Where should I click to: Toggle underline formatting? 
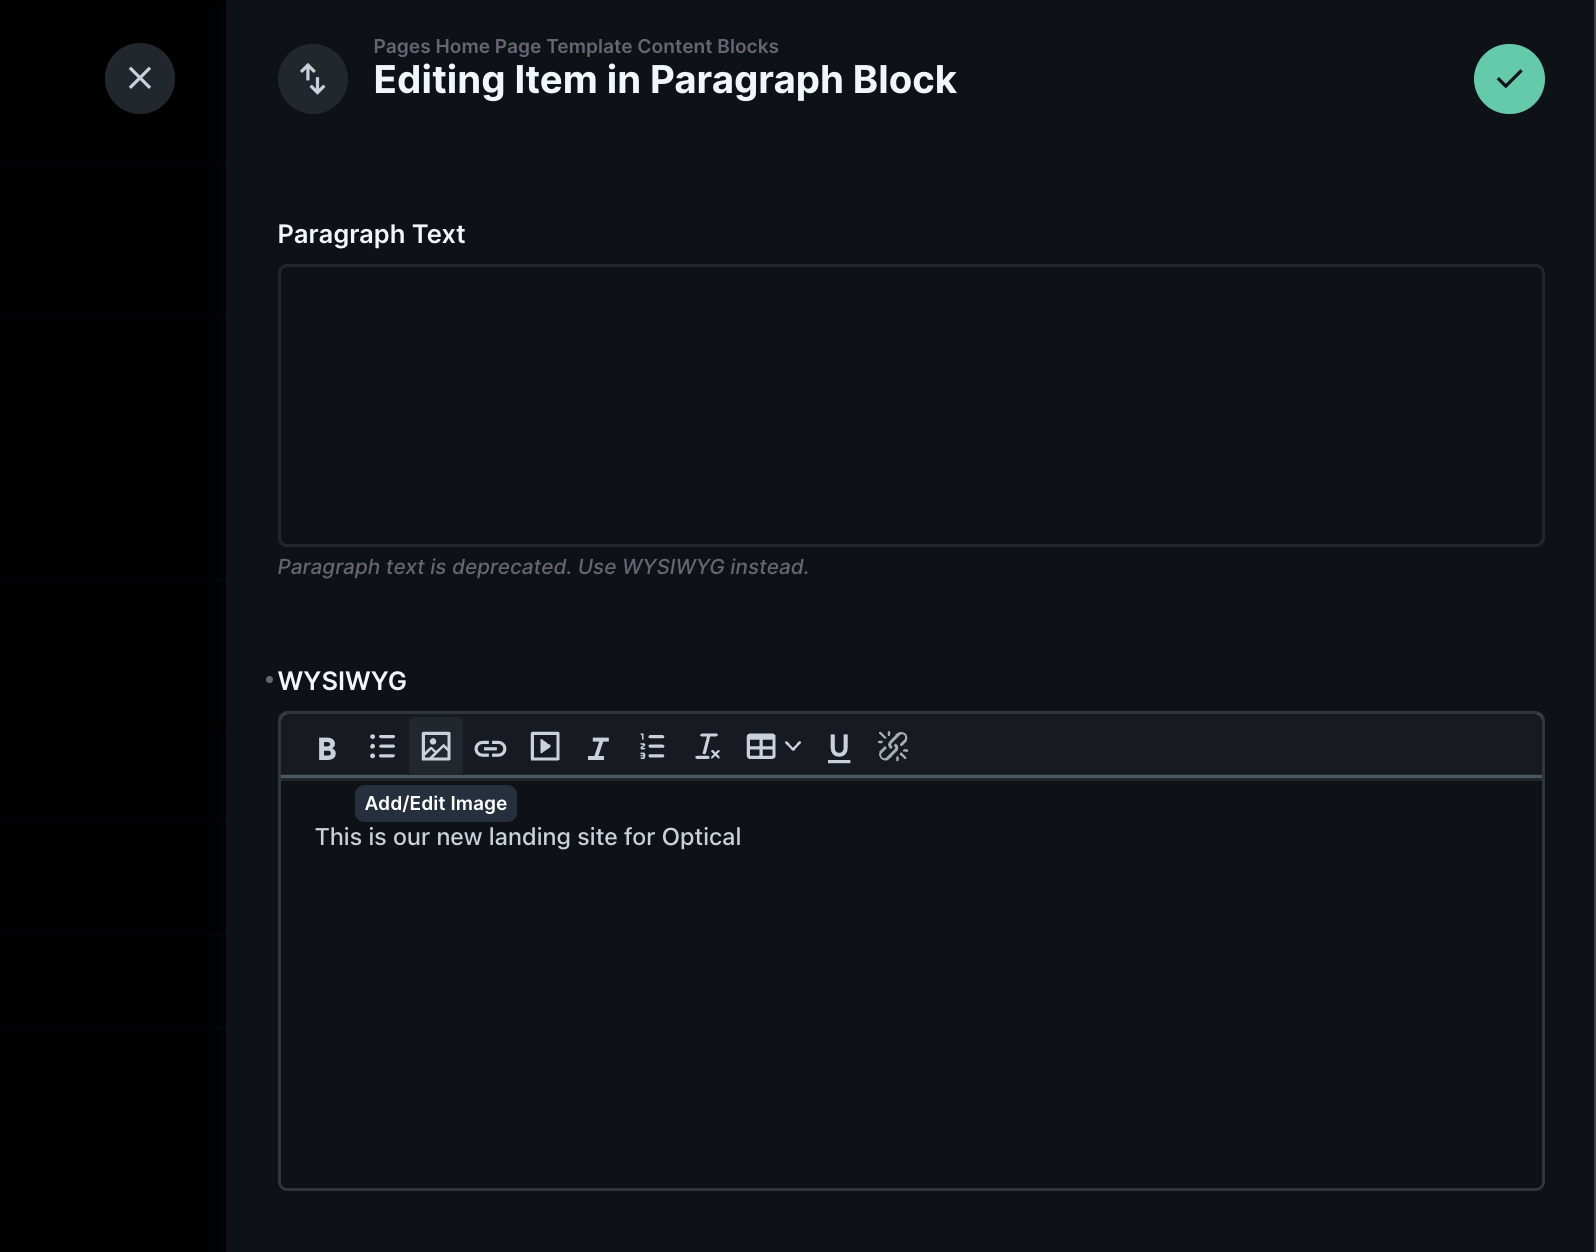pos(839,747)
